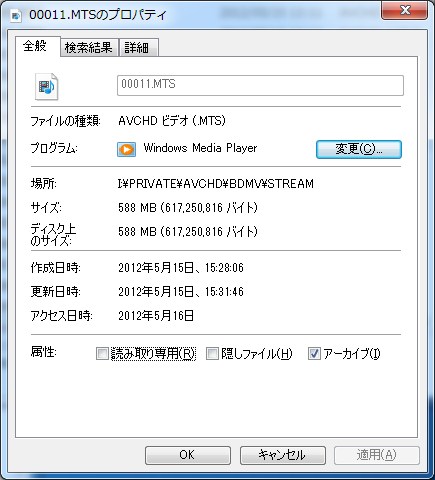435x480 pixels.
Task: Close the properties dialog window
Action: coord(404,11)
